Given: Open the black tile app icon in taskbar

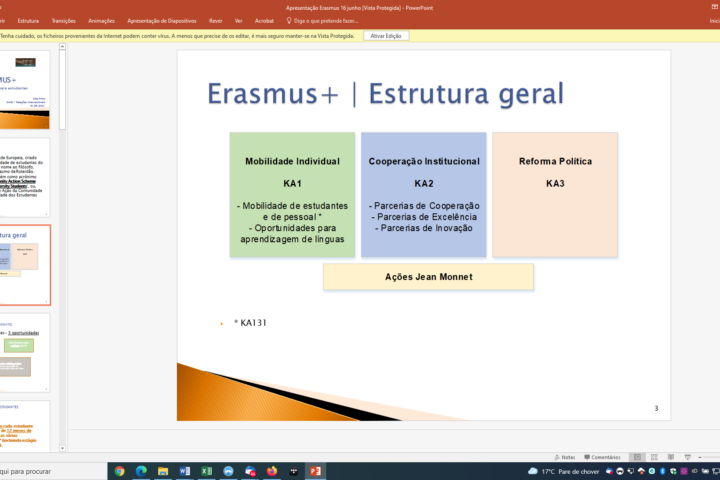Looking at the screenshot, I should click(294, 471).
